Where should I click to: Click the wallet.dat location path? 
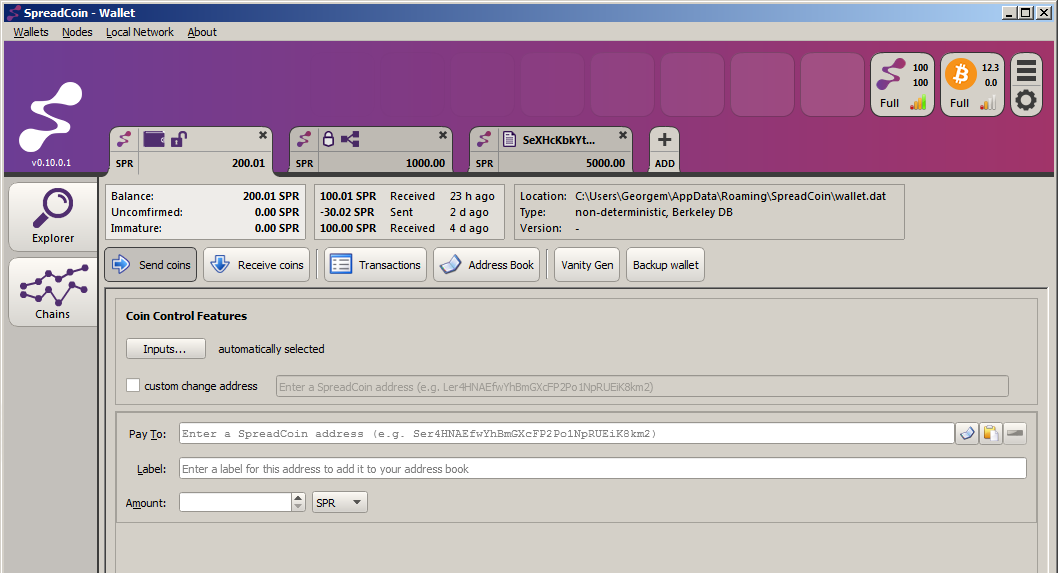[x=730, y=196]
